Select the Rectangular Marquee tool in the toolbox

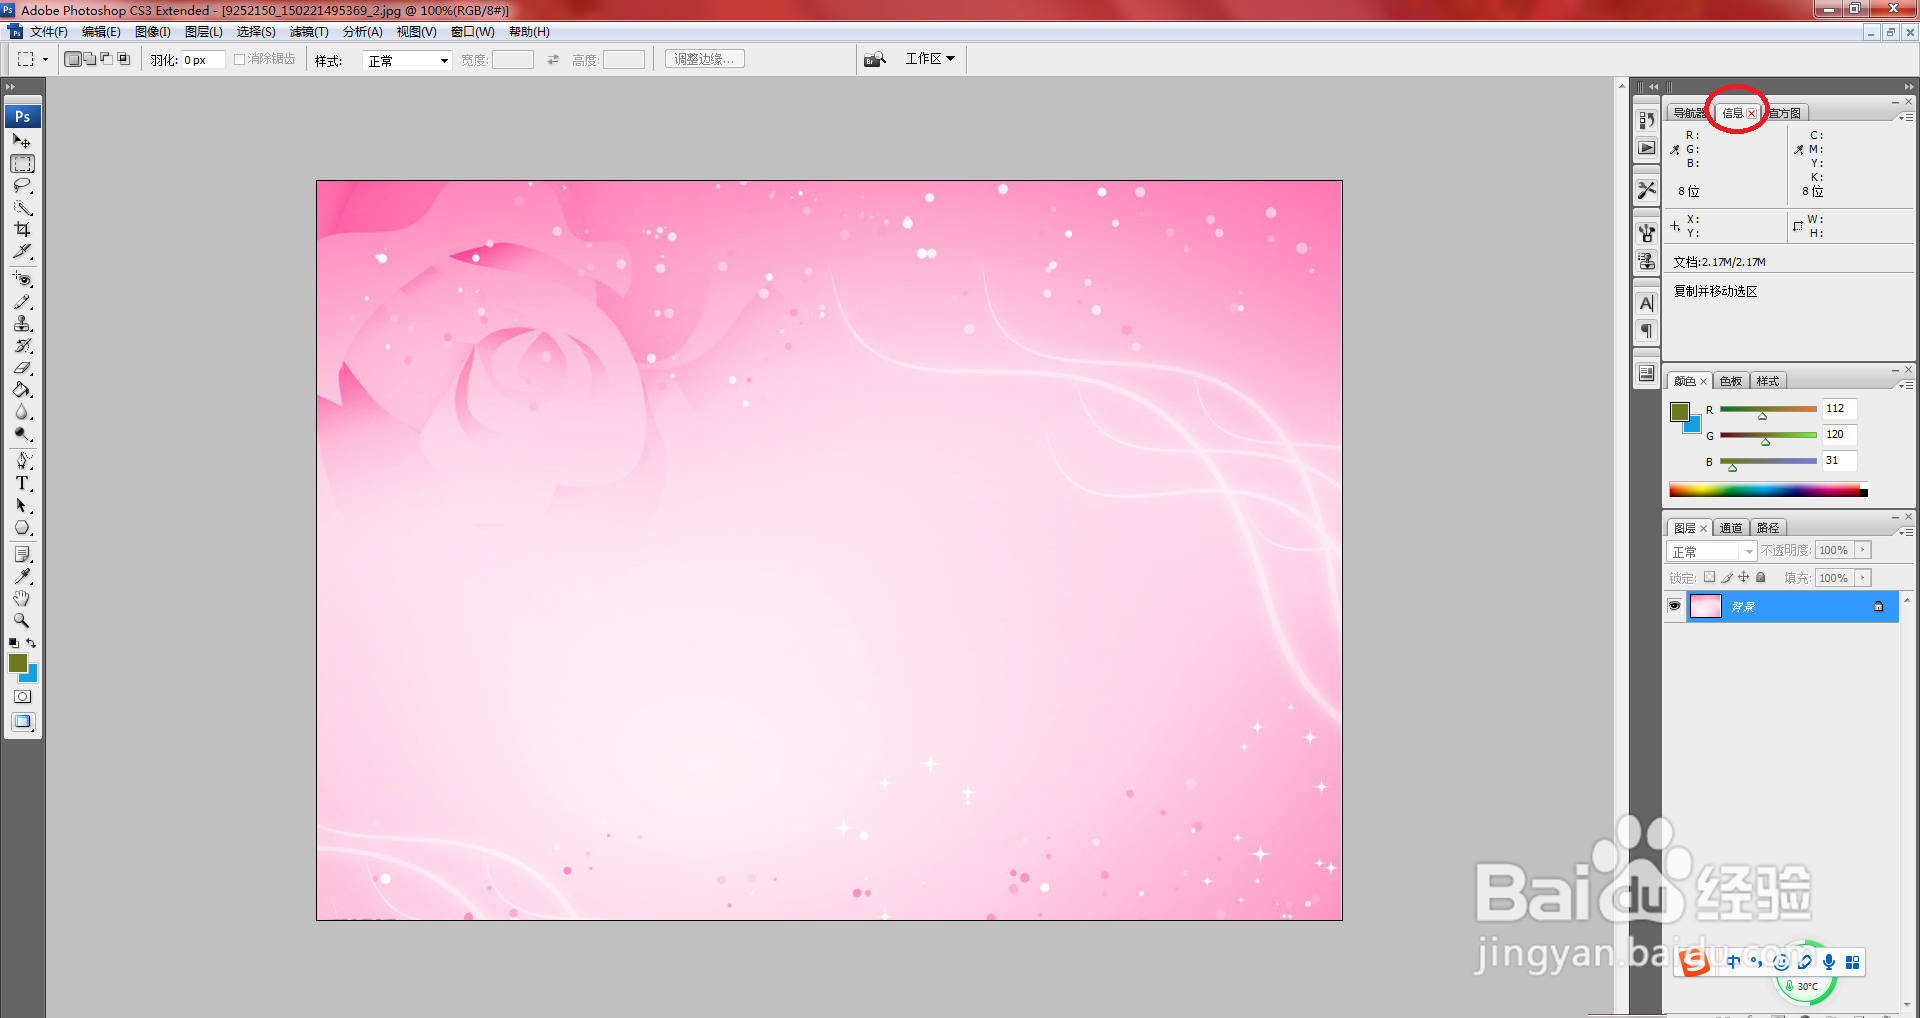[22, 163]
